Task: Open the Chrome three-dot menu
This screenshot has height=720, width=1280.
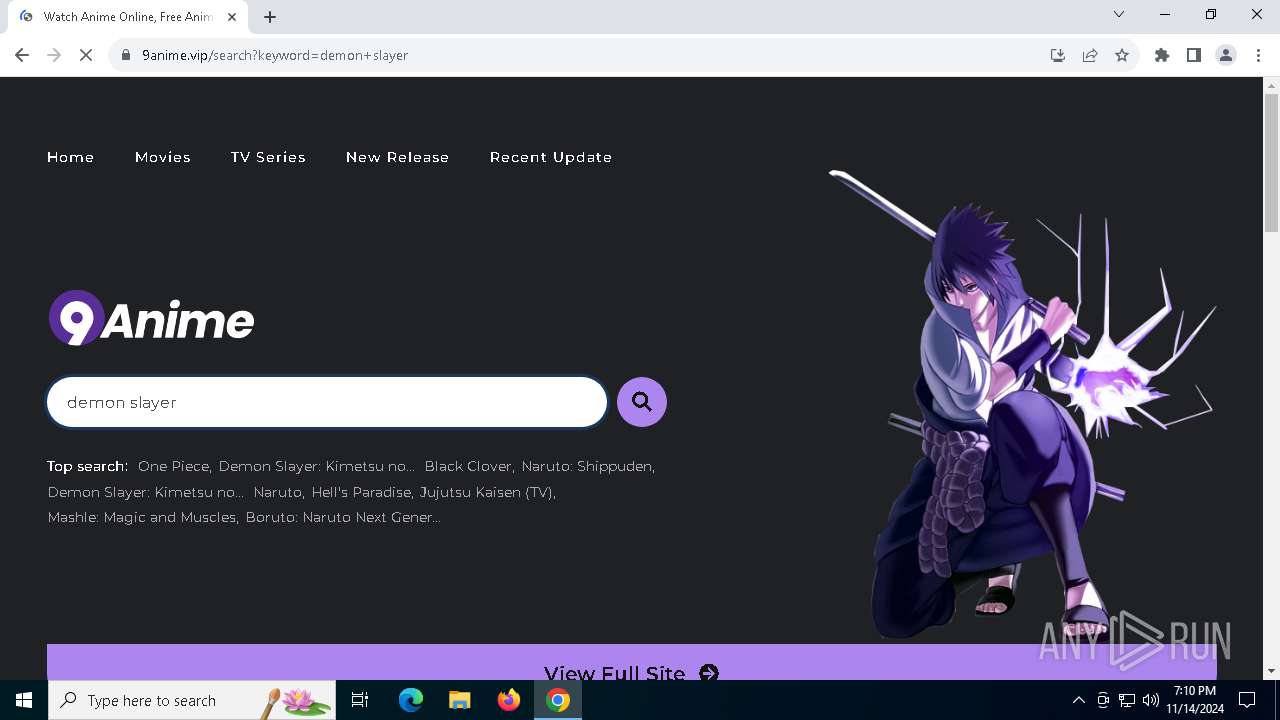Action: [1258, 55]
